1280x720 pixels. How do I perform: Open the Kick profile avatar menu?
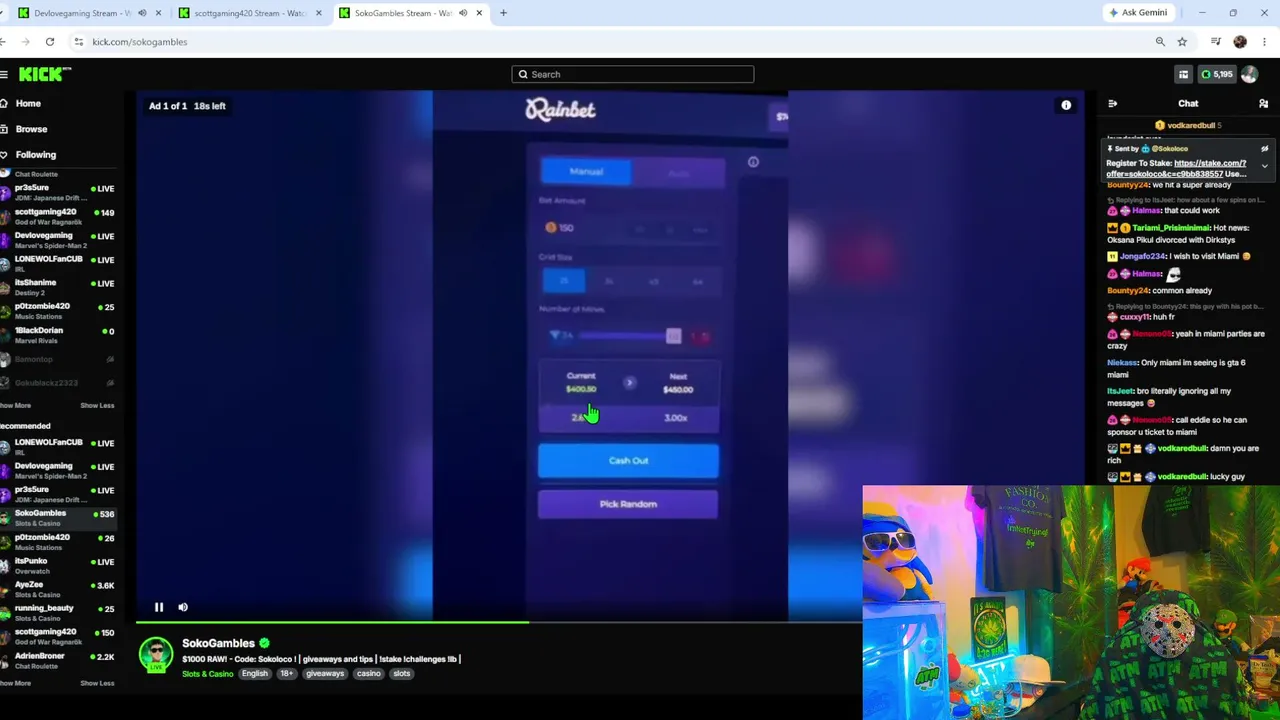pyautogui.click(x=1249, y=74)
